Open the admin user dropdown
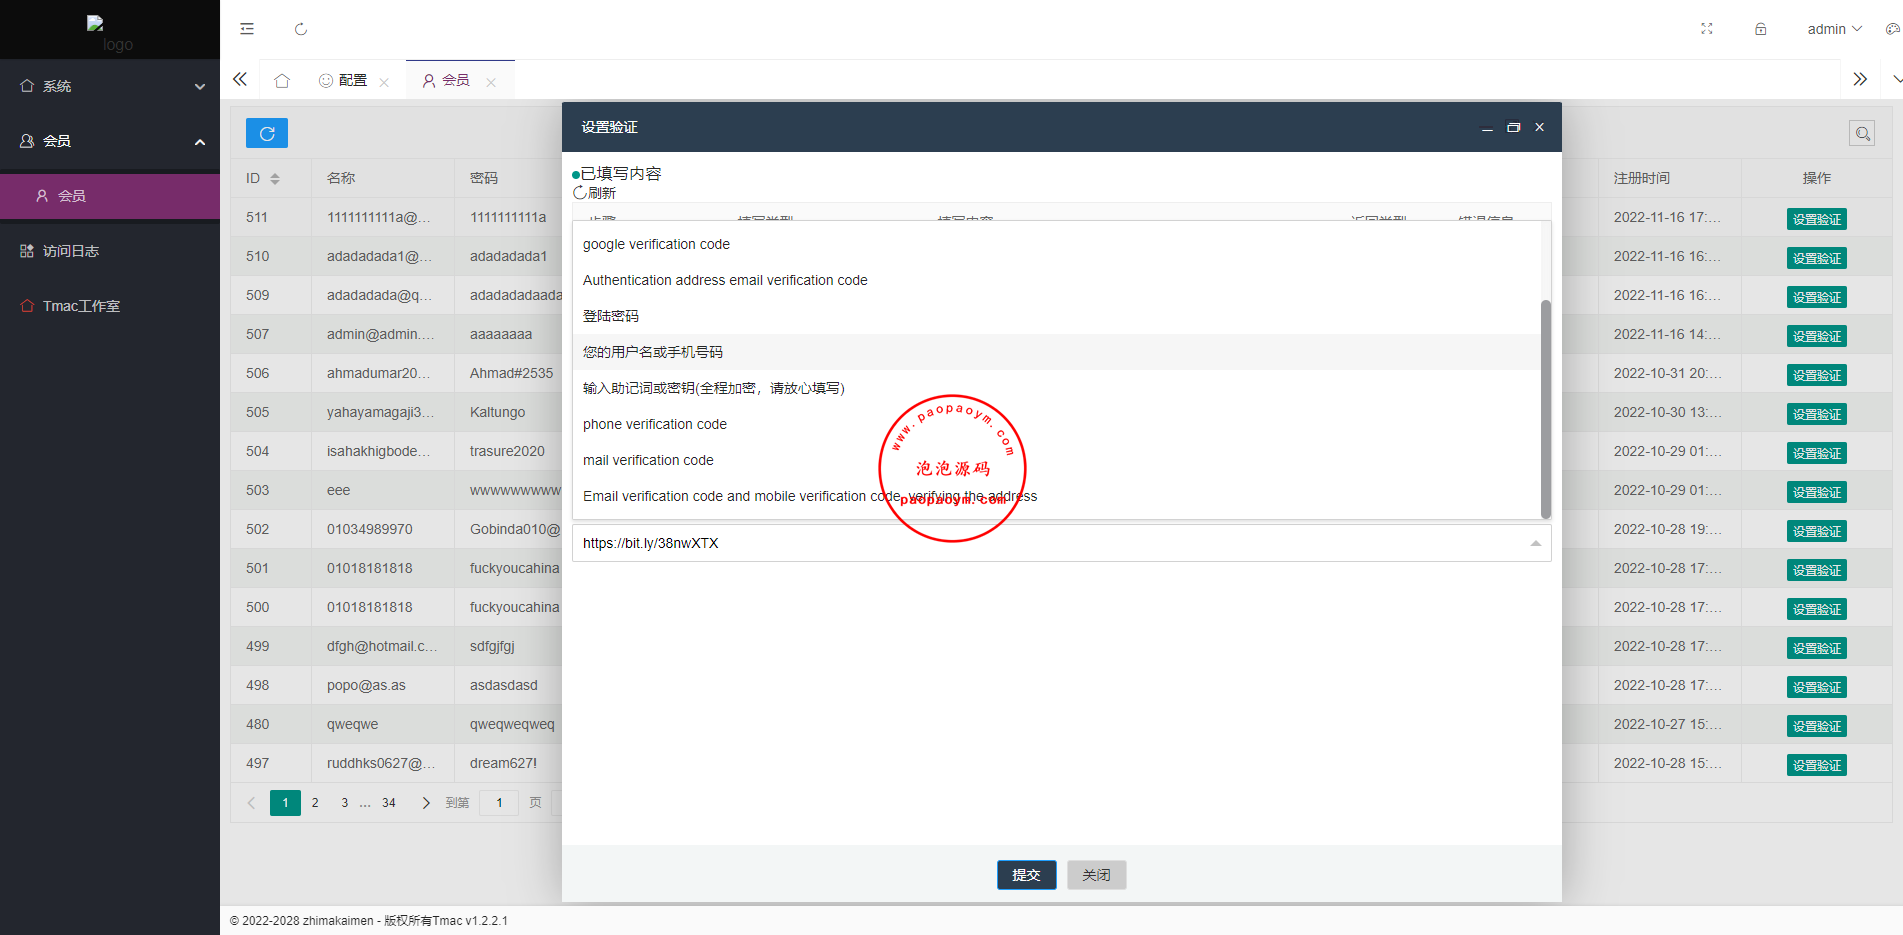 pos(1833,29)
